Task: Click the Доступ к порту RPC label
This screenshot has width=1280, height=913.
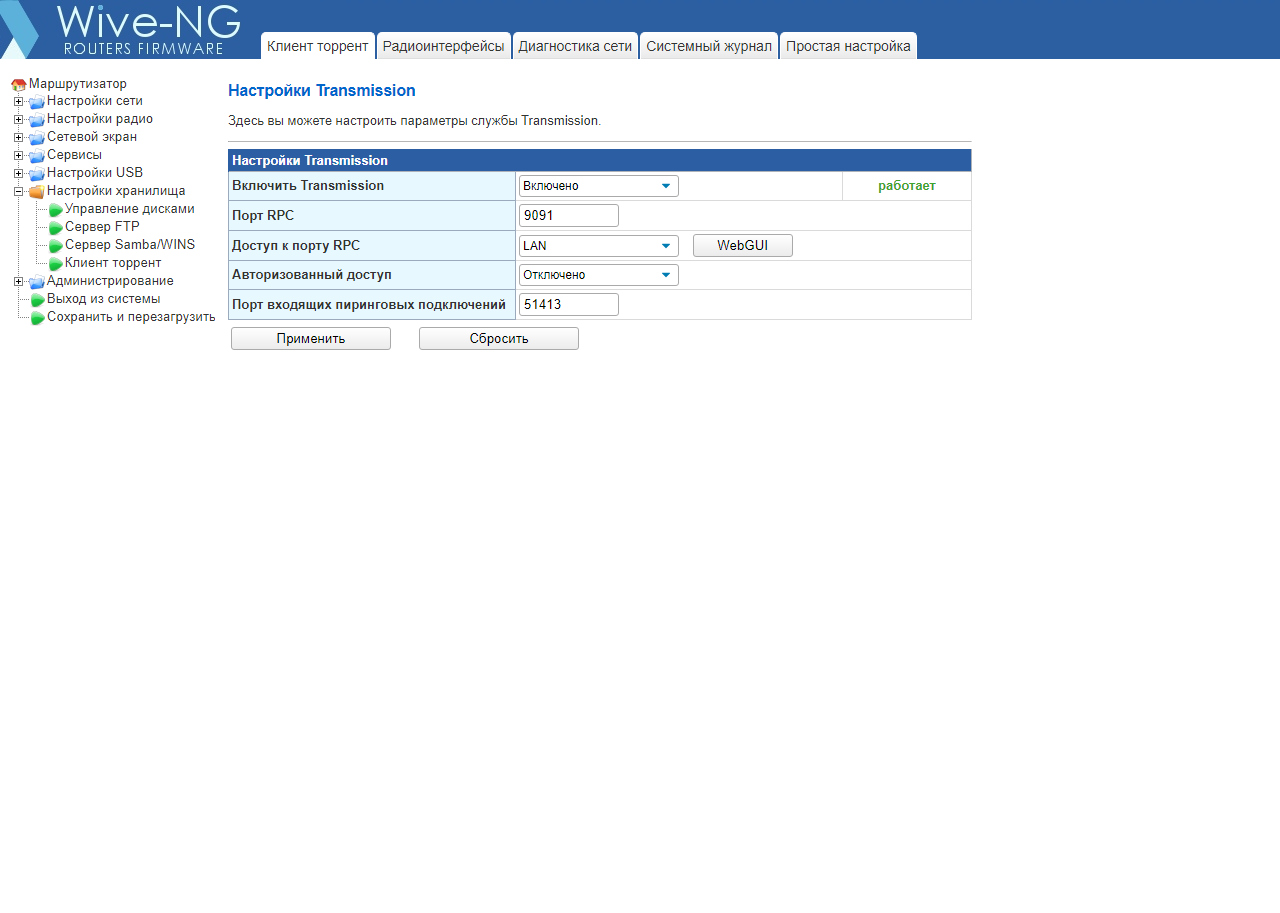Action: (296, 246)
